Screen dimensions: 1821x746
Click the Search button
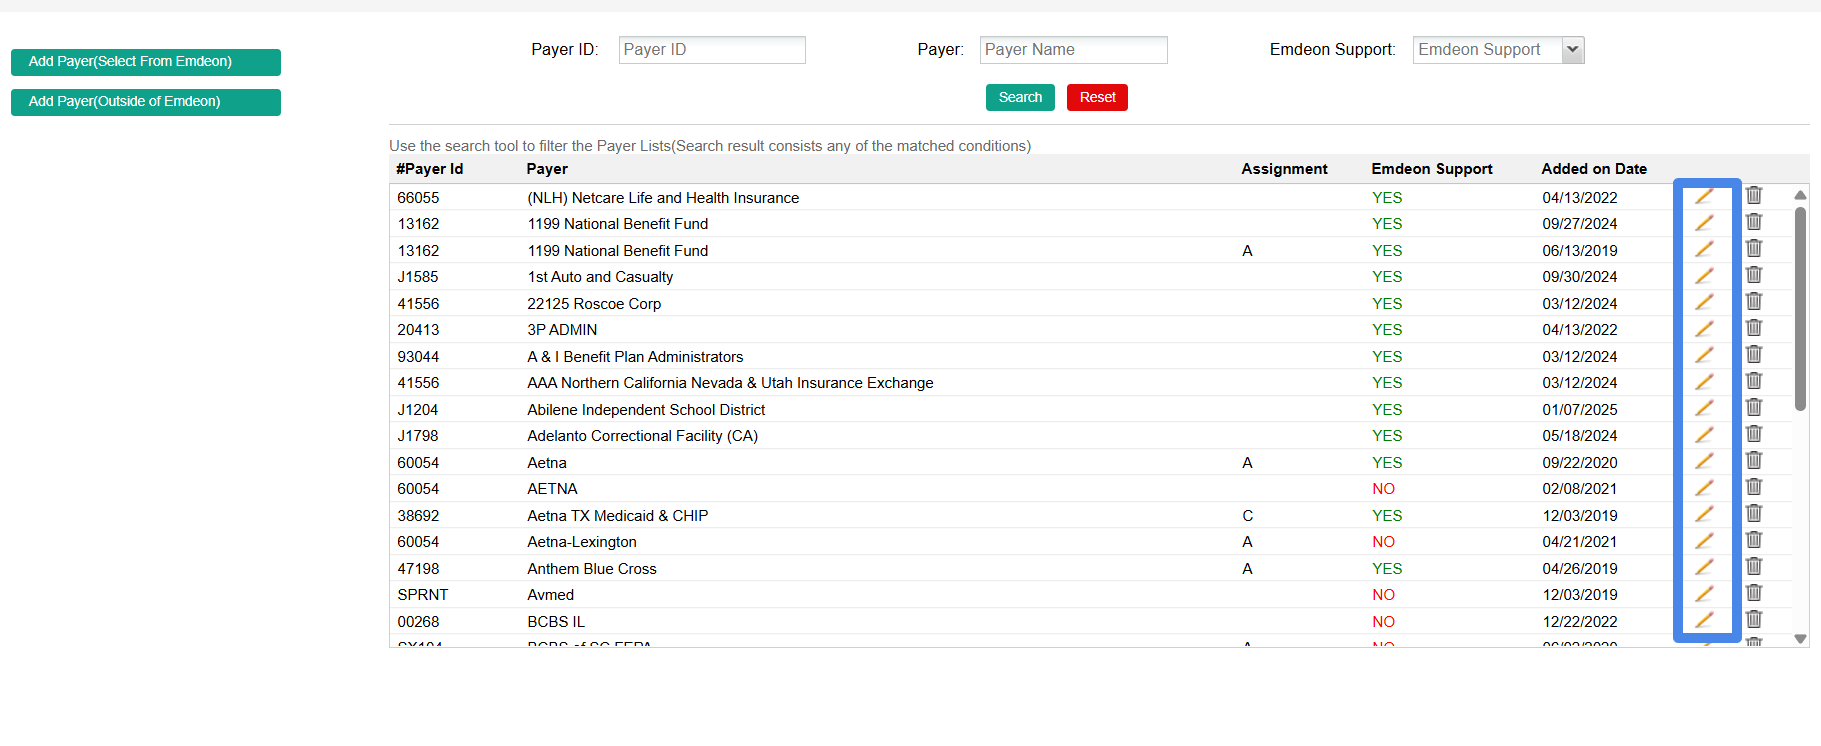tap(1020, 97)
